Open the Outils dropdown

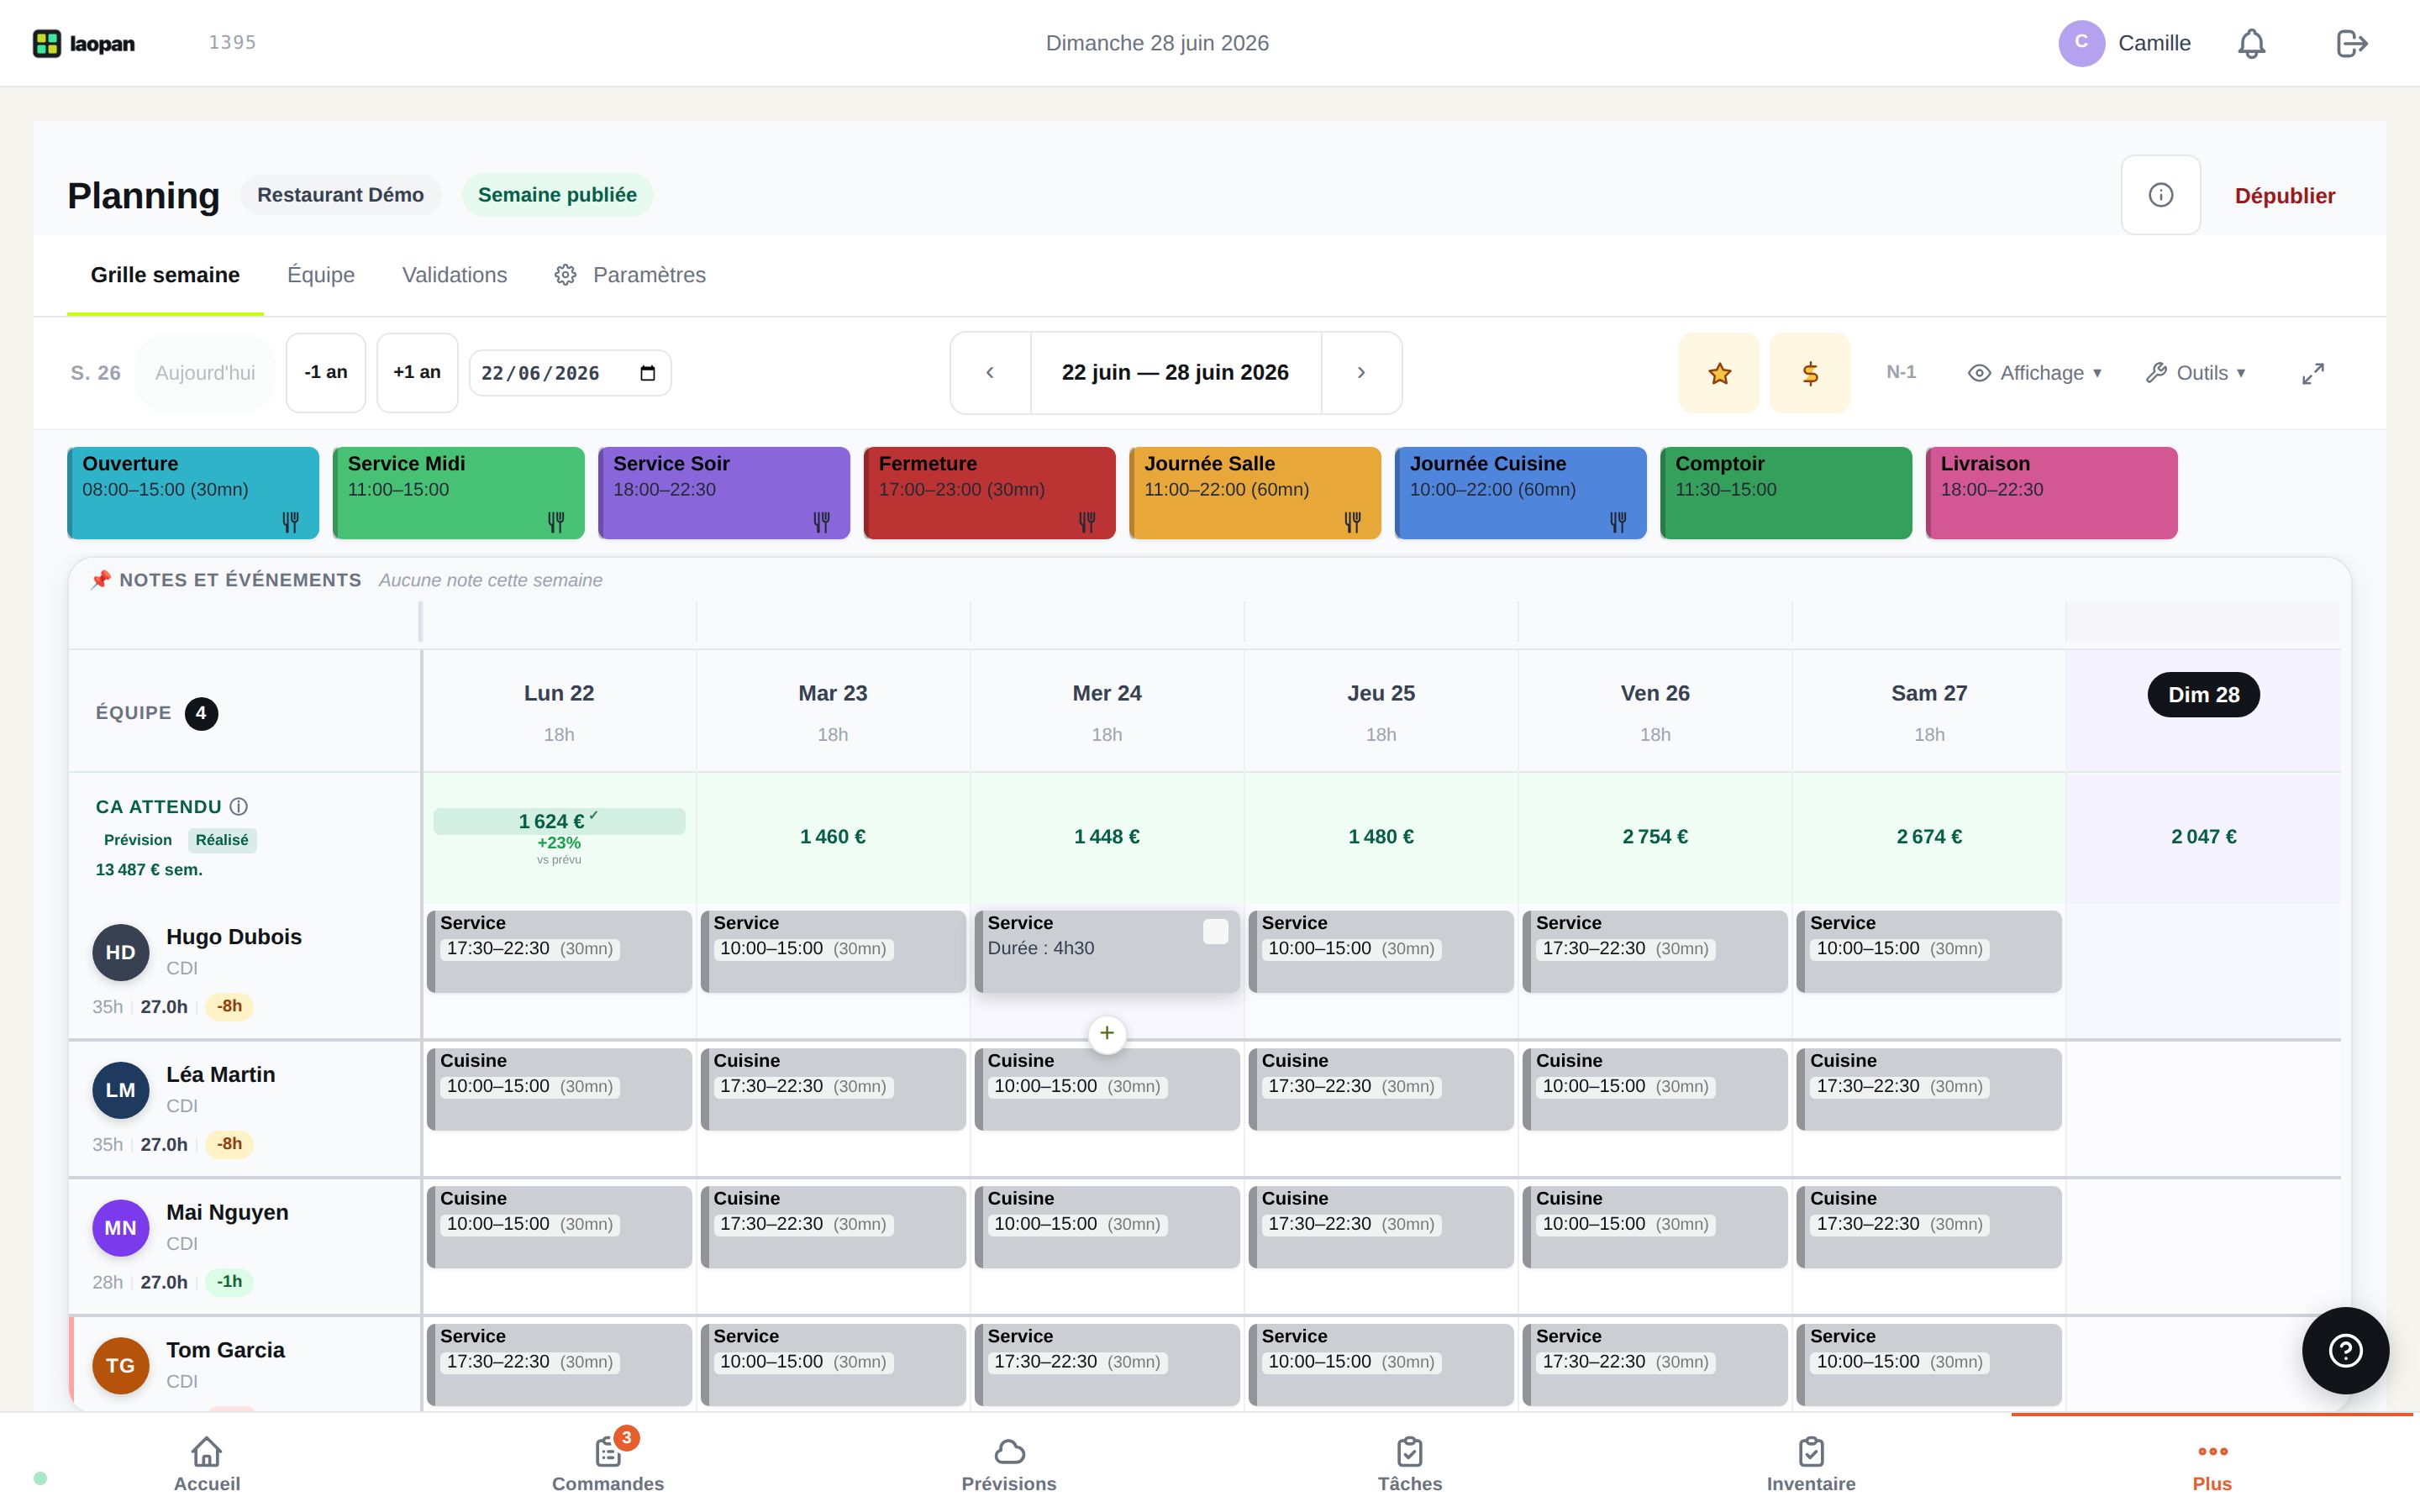point(2196,373)
